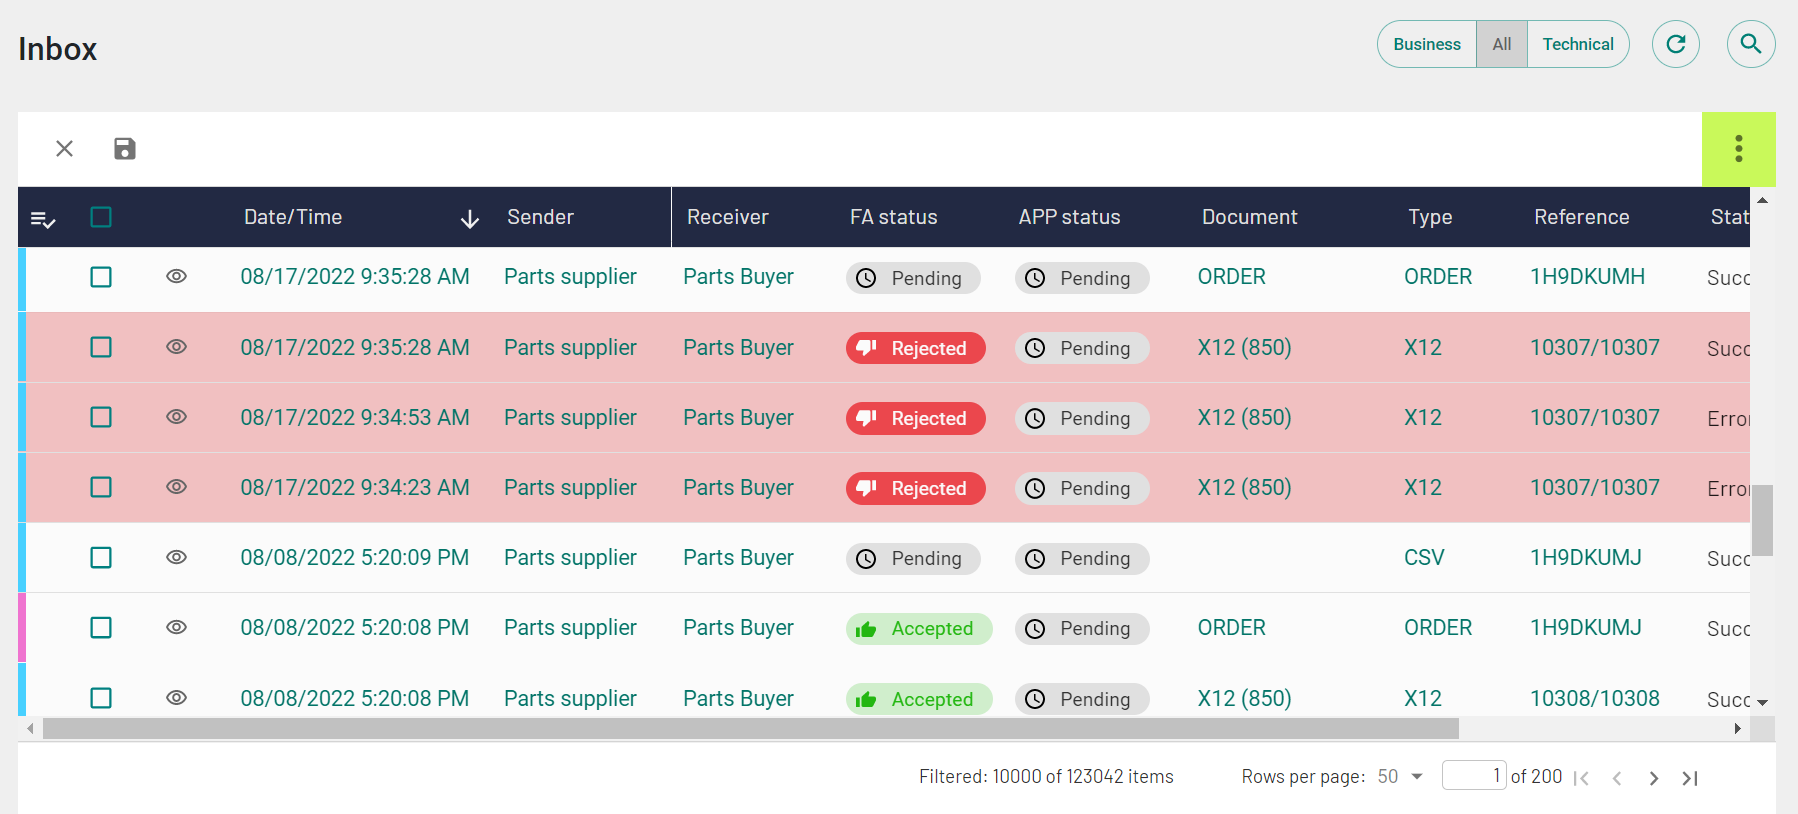Click CSV type cell

coord(1424,557)
